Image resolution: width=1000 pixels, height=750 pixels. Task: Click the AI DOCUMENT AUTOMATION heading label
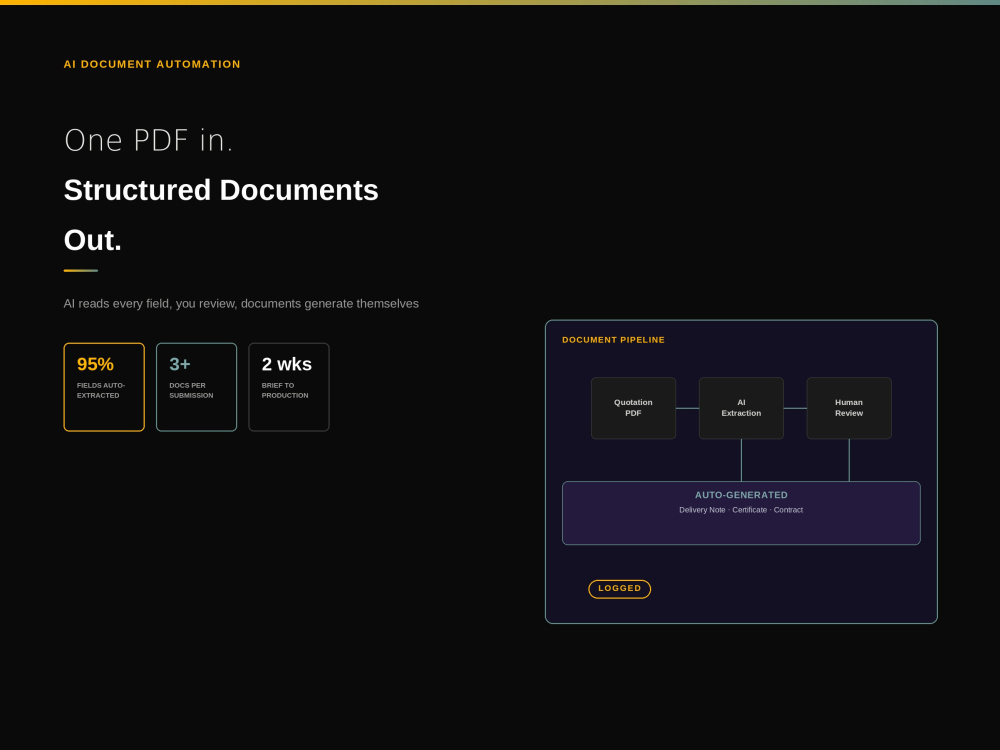[152, 64]
